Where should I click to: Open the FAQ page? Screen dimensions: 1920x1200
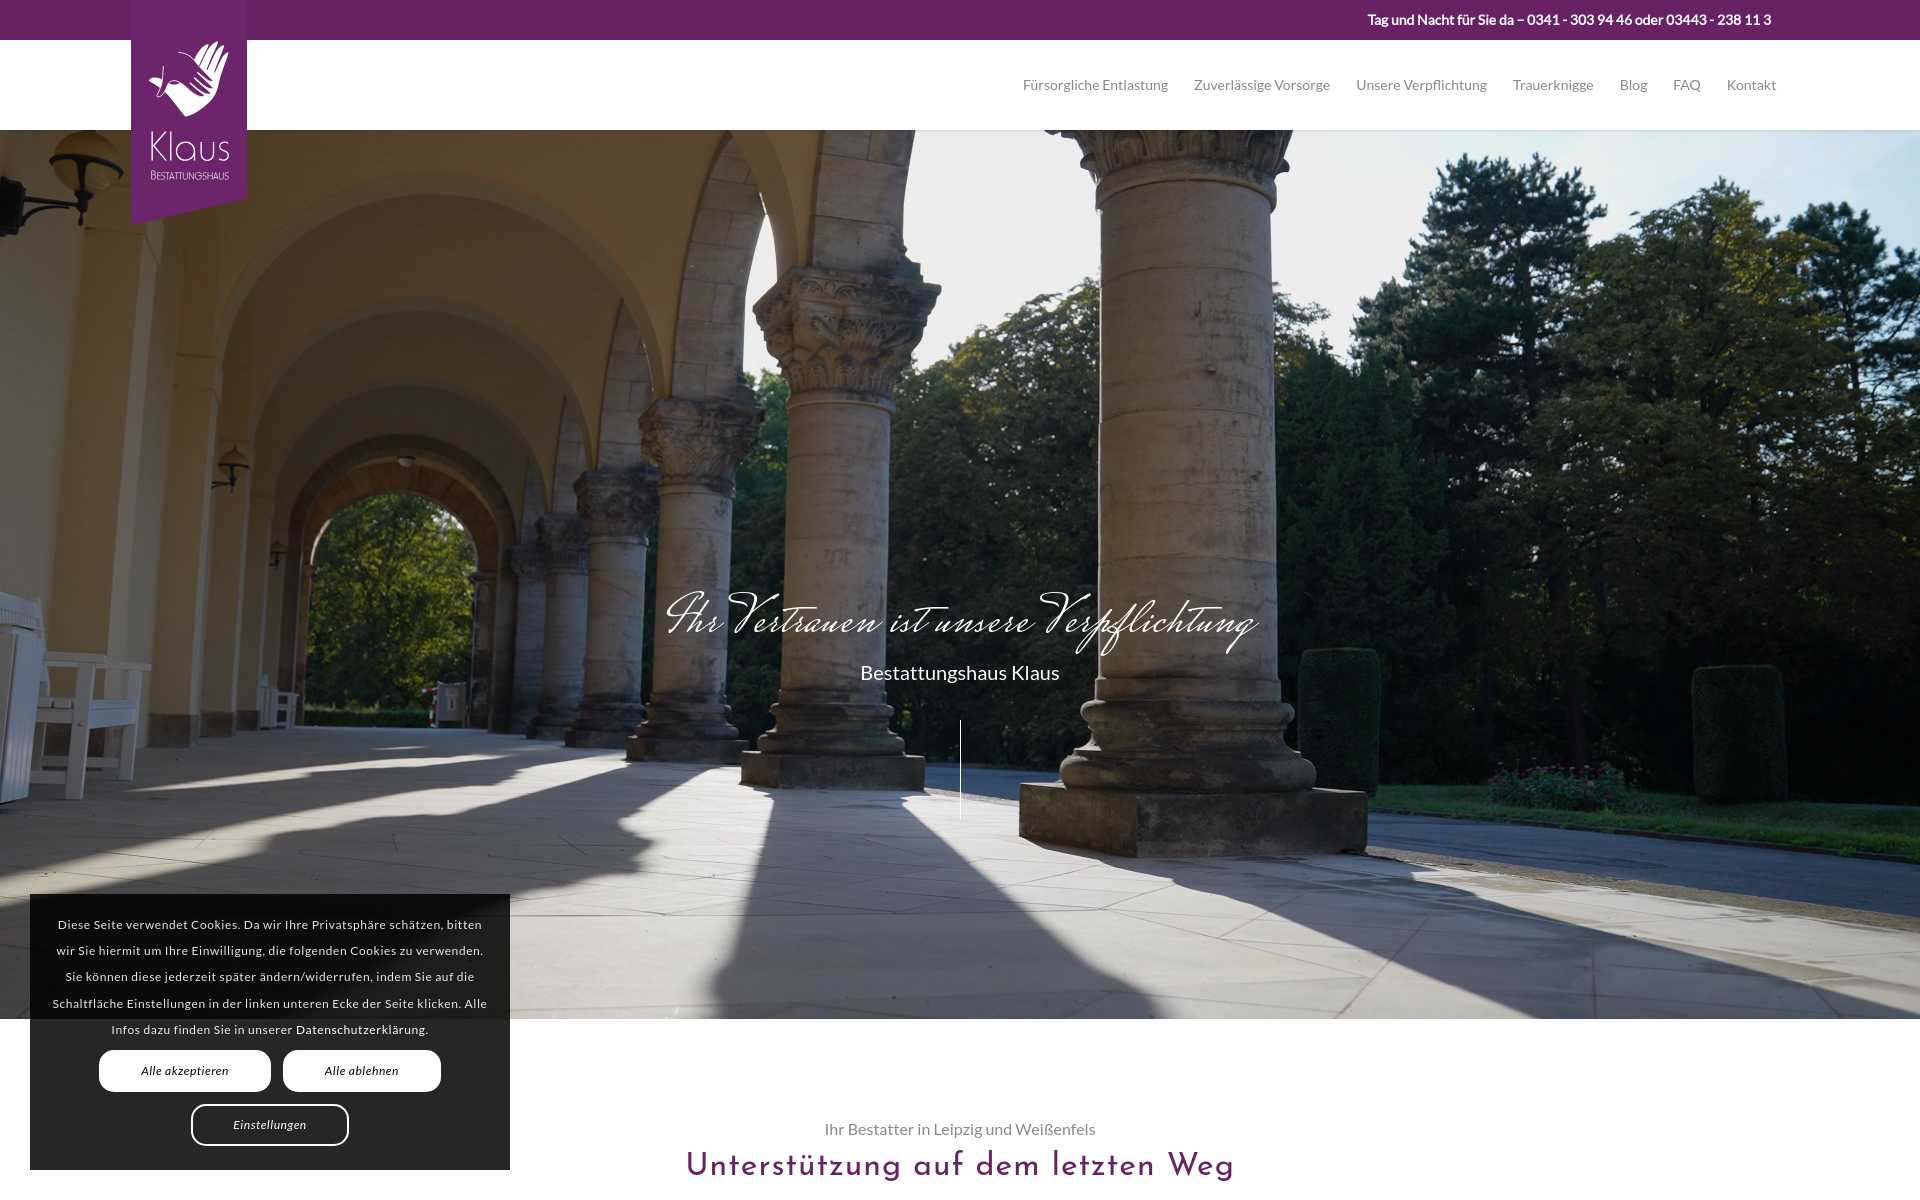[1686, 85]
